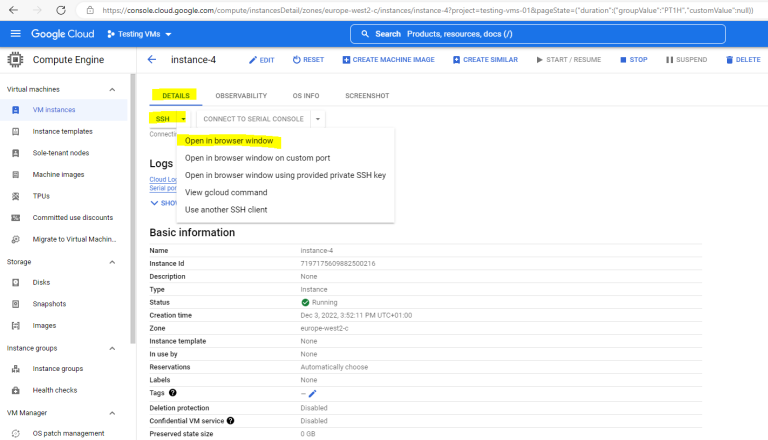This screenshot has width=768, height=440.
Task: Select Open in browser window
Action: click(x=286, y=141)
